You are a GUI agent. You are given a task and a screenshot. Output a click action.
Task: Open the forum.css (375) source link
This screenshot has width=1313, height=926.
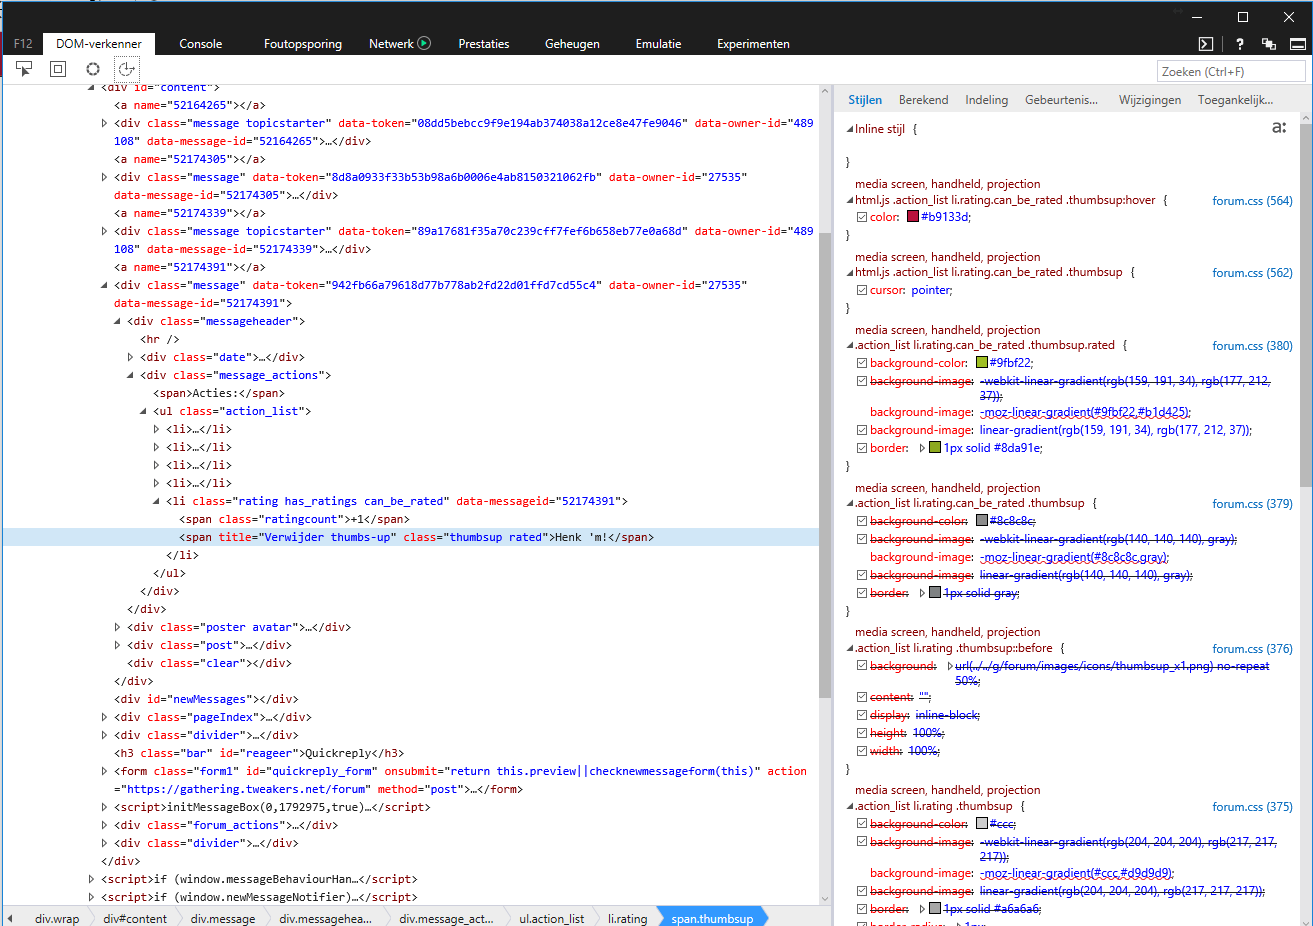click(x=1252, y=807)
